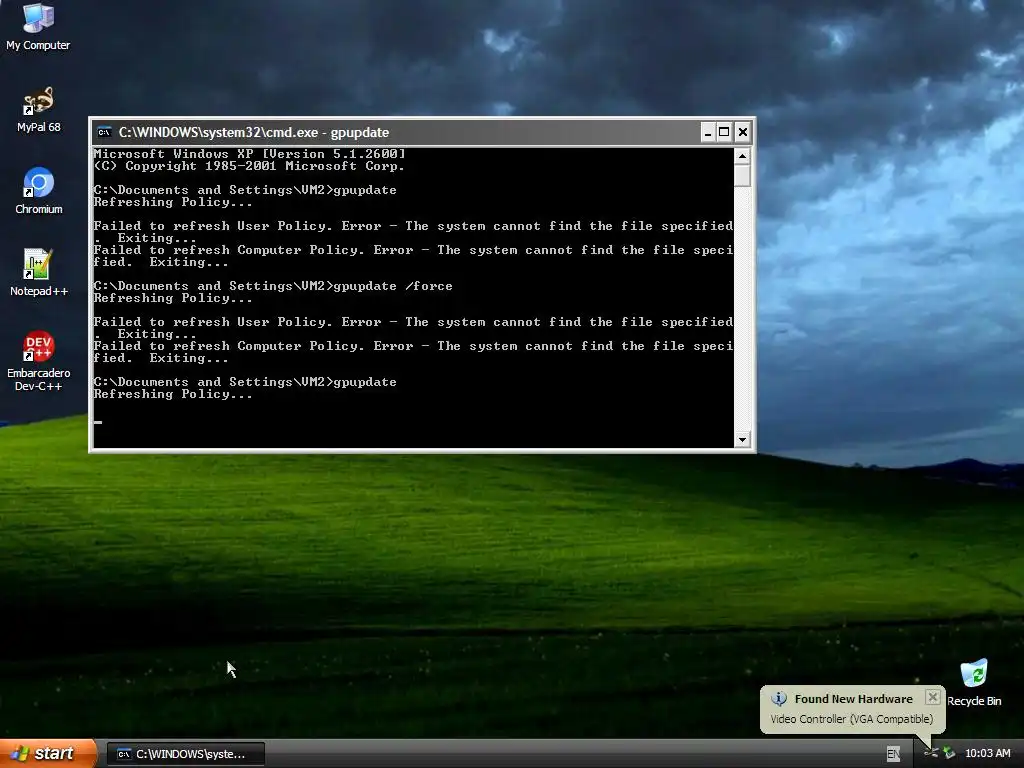Select the MyPal 68 browser icon
1024x768 pixels.
click(38, 109)
